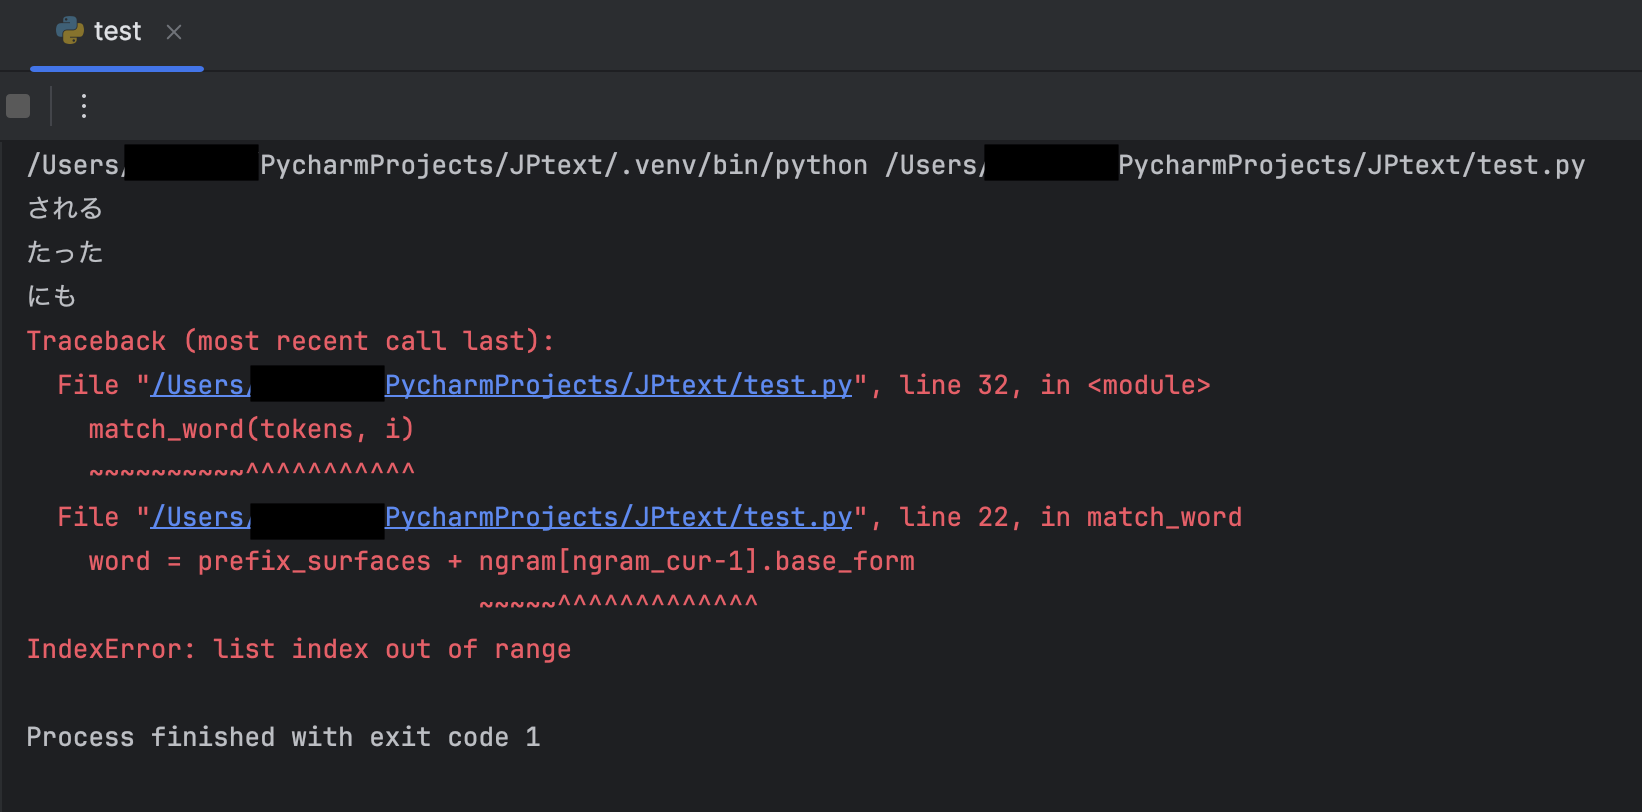Click the される output line

[x=65, y=209]
